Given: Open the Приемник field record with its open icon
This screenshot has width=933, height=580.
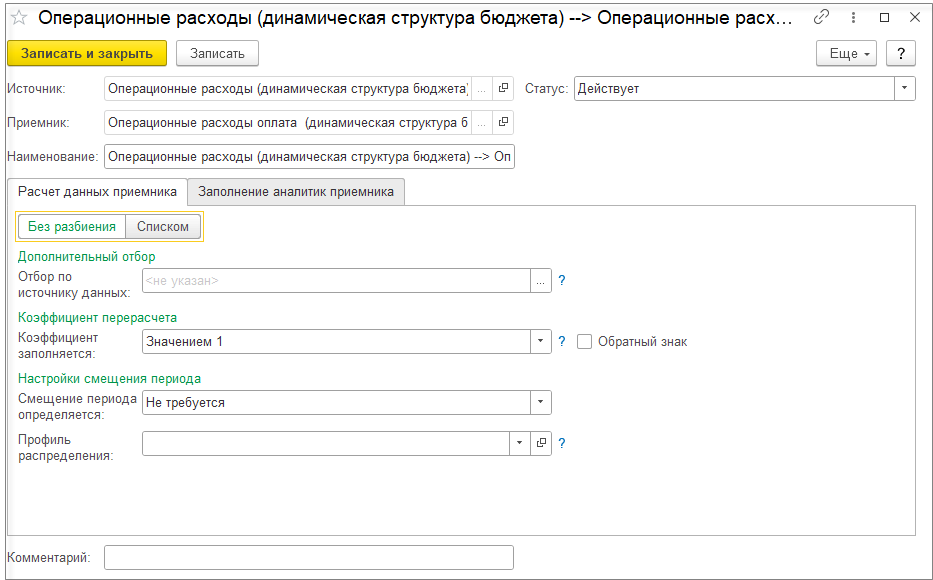Looking at the screenshot, I should pyautogui.click(x=504, y=123).
